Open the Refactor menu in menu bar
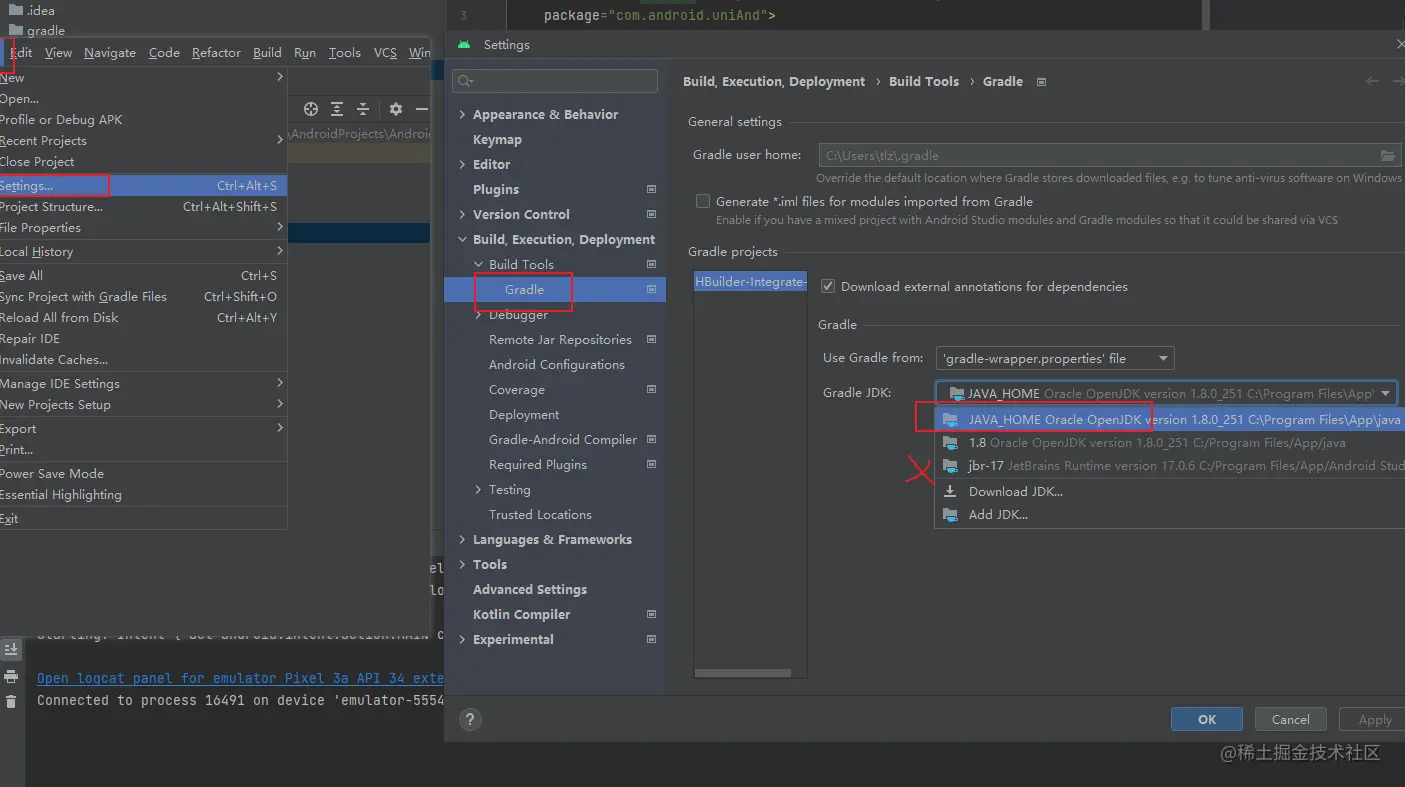Image resolution: width=1405 pixels, height=787 pixels. (x=216, y=53)
